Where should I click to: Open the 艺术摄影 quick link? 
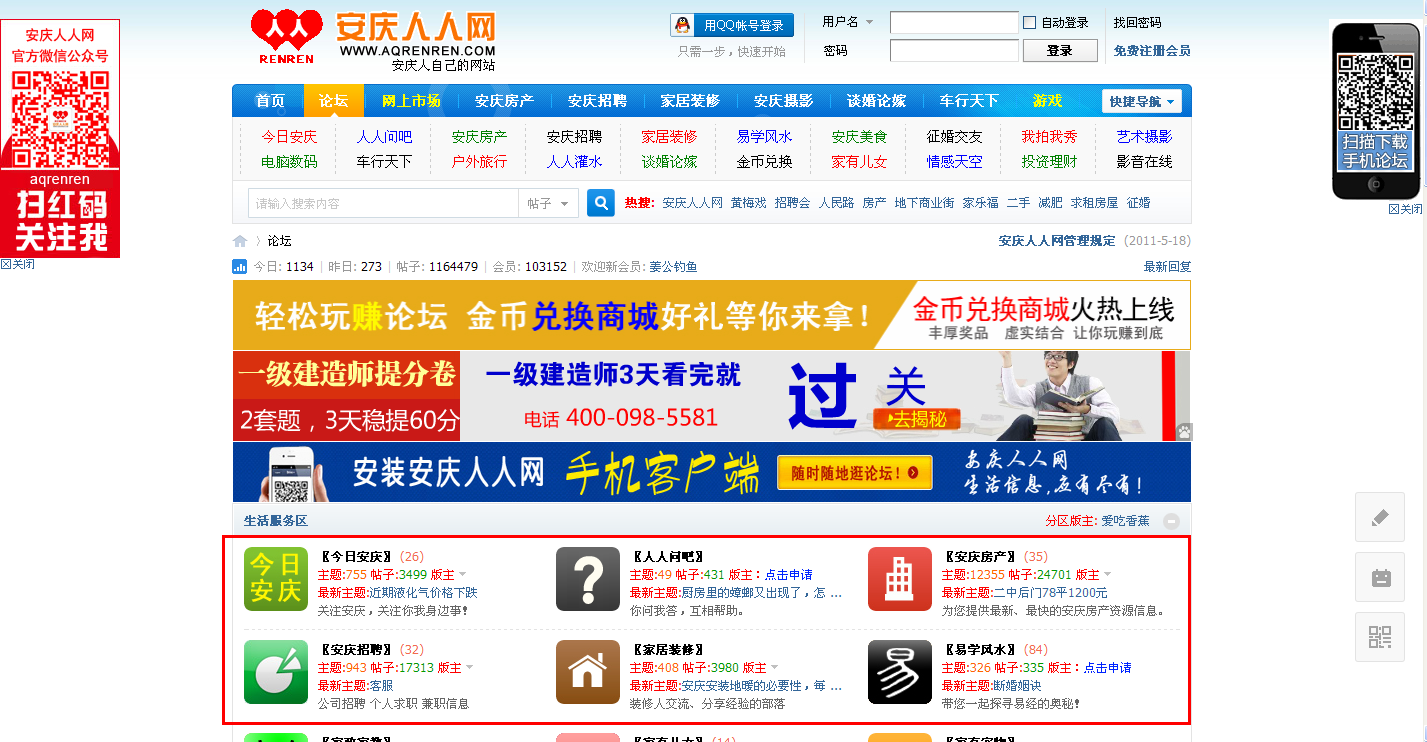tap(1144, 137)
